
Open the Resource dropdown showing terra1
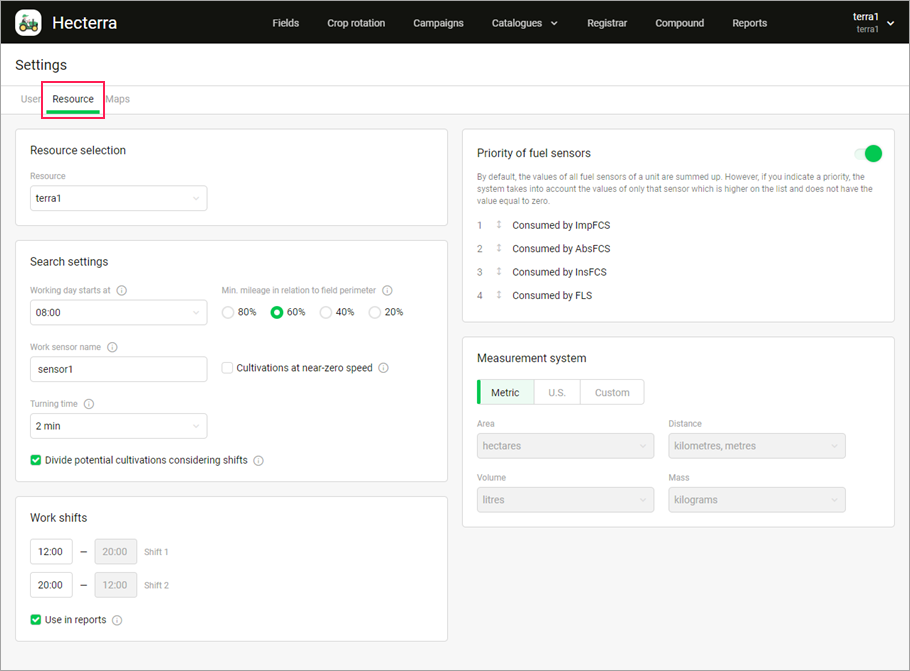[x=118, y=198]
